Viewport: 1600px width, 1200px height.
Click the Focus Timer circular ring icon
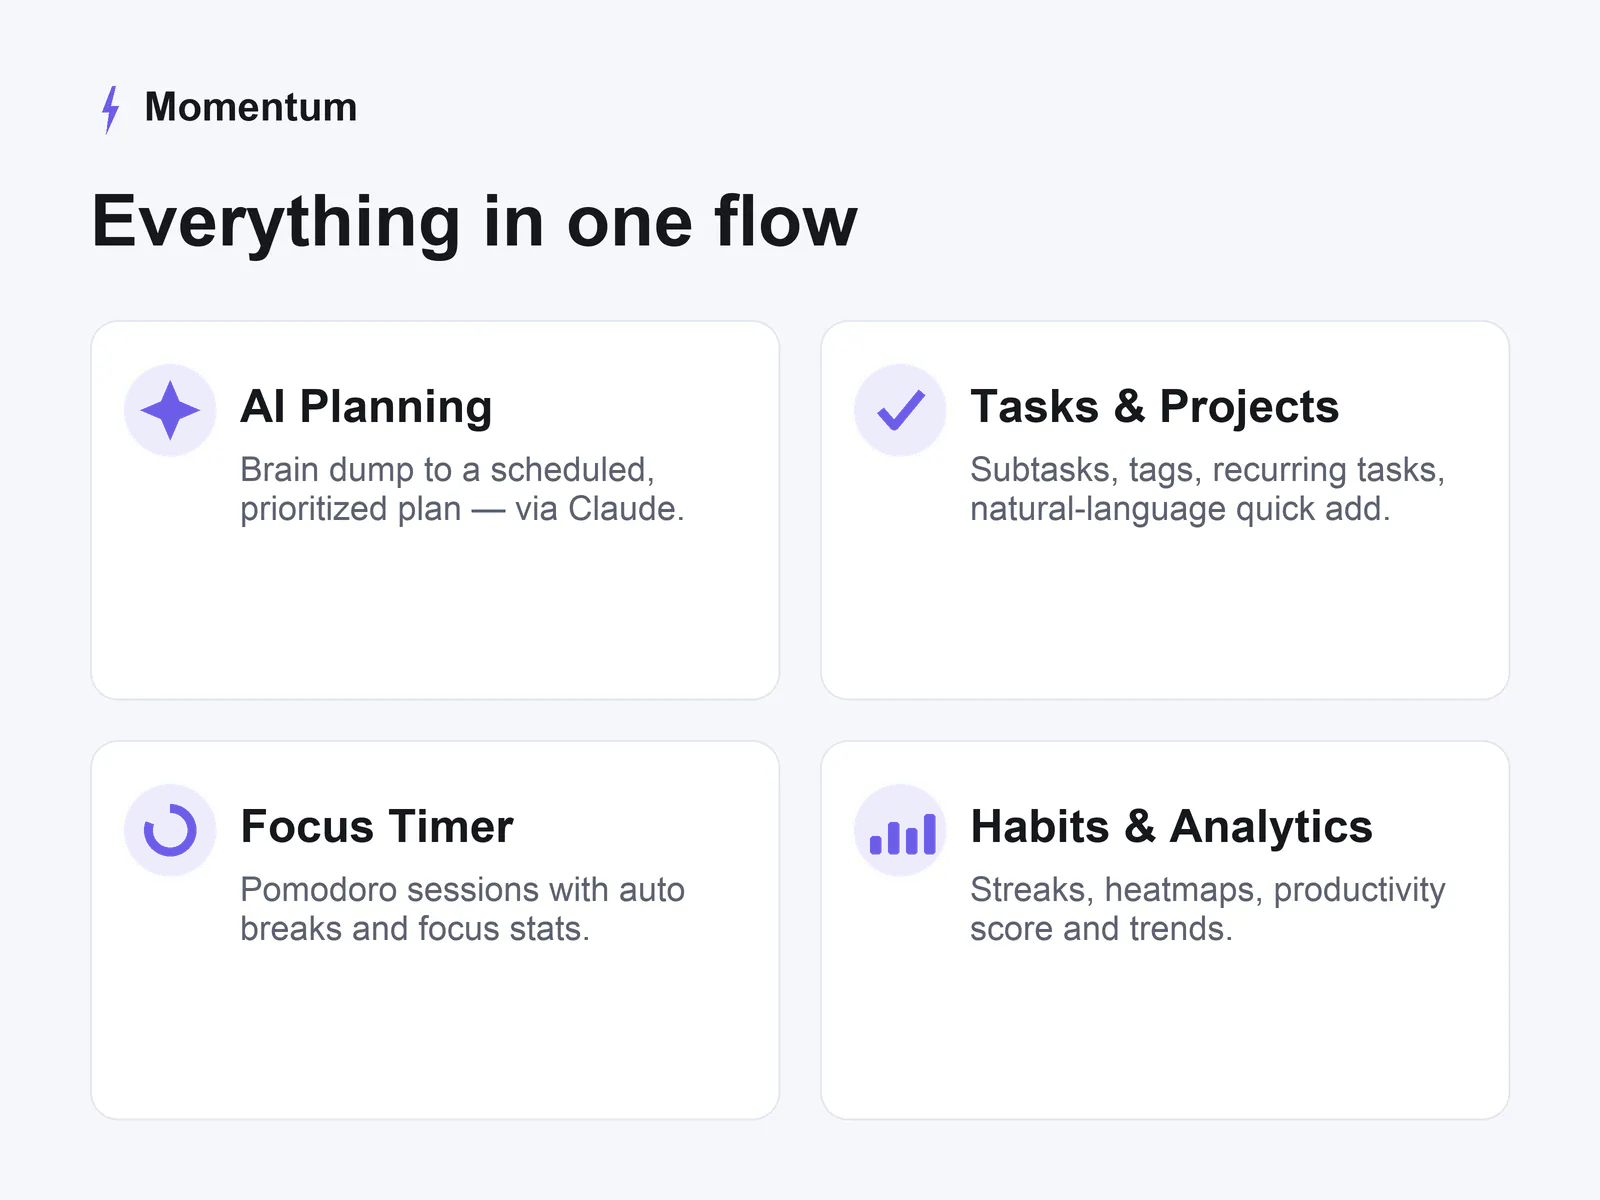[170, 830]
